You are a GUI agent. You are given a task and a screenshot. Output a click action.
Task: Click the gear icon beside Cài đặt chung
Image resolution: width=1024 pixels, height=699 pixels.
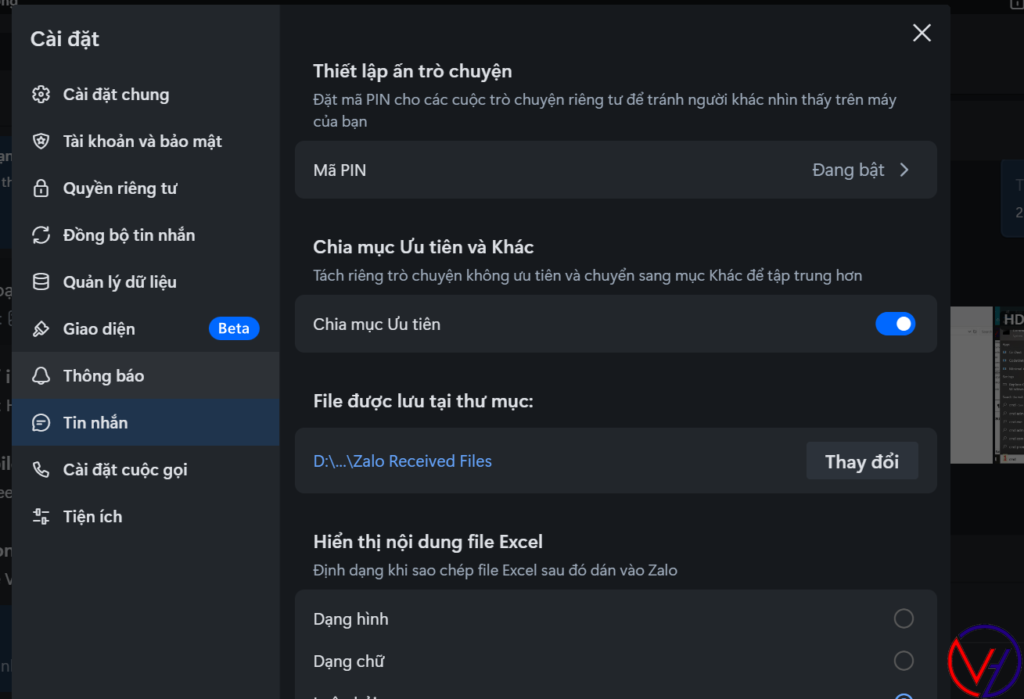pos(41,95)
